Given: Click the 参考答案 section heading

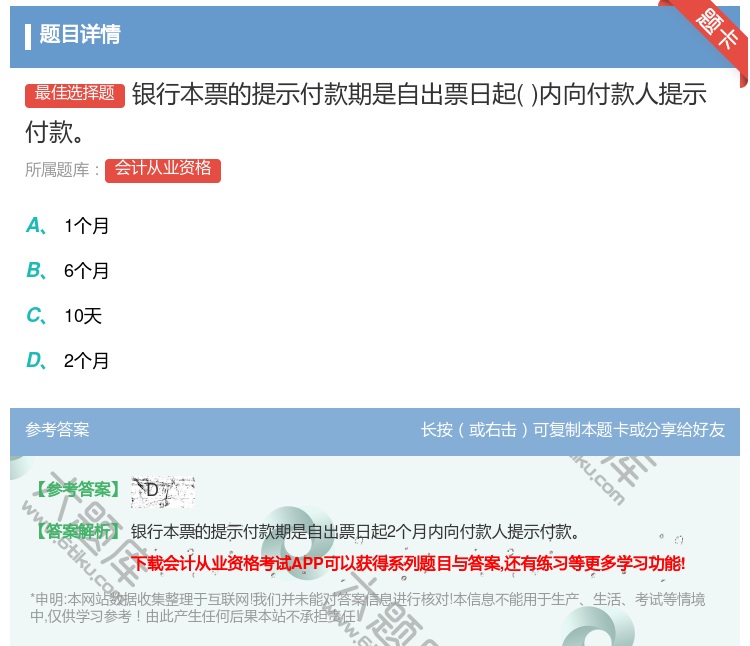Looking at the screenshot, I should click(x=57, y=429).
